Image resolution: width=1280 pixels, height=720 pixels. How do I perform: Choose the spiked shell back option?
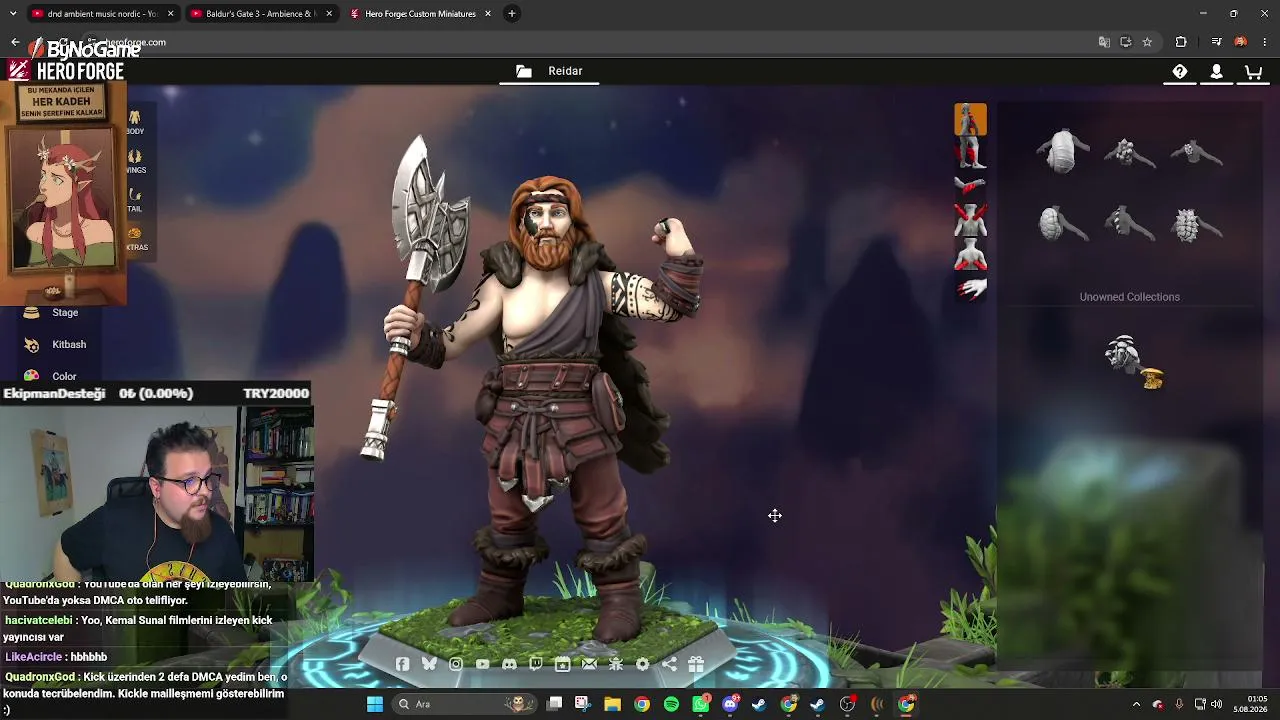pyautogui.click(x=1196, y=224)
